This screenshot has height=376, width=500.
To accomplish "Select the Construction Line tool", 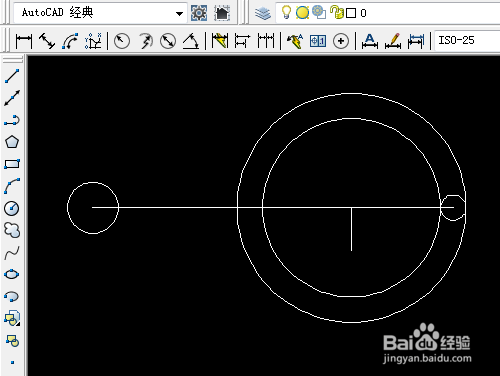I will (12, 98).
